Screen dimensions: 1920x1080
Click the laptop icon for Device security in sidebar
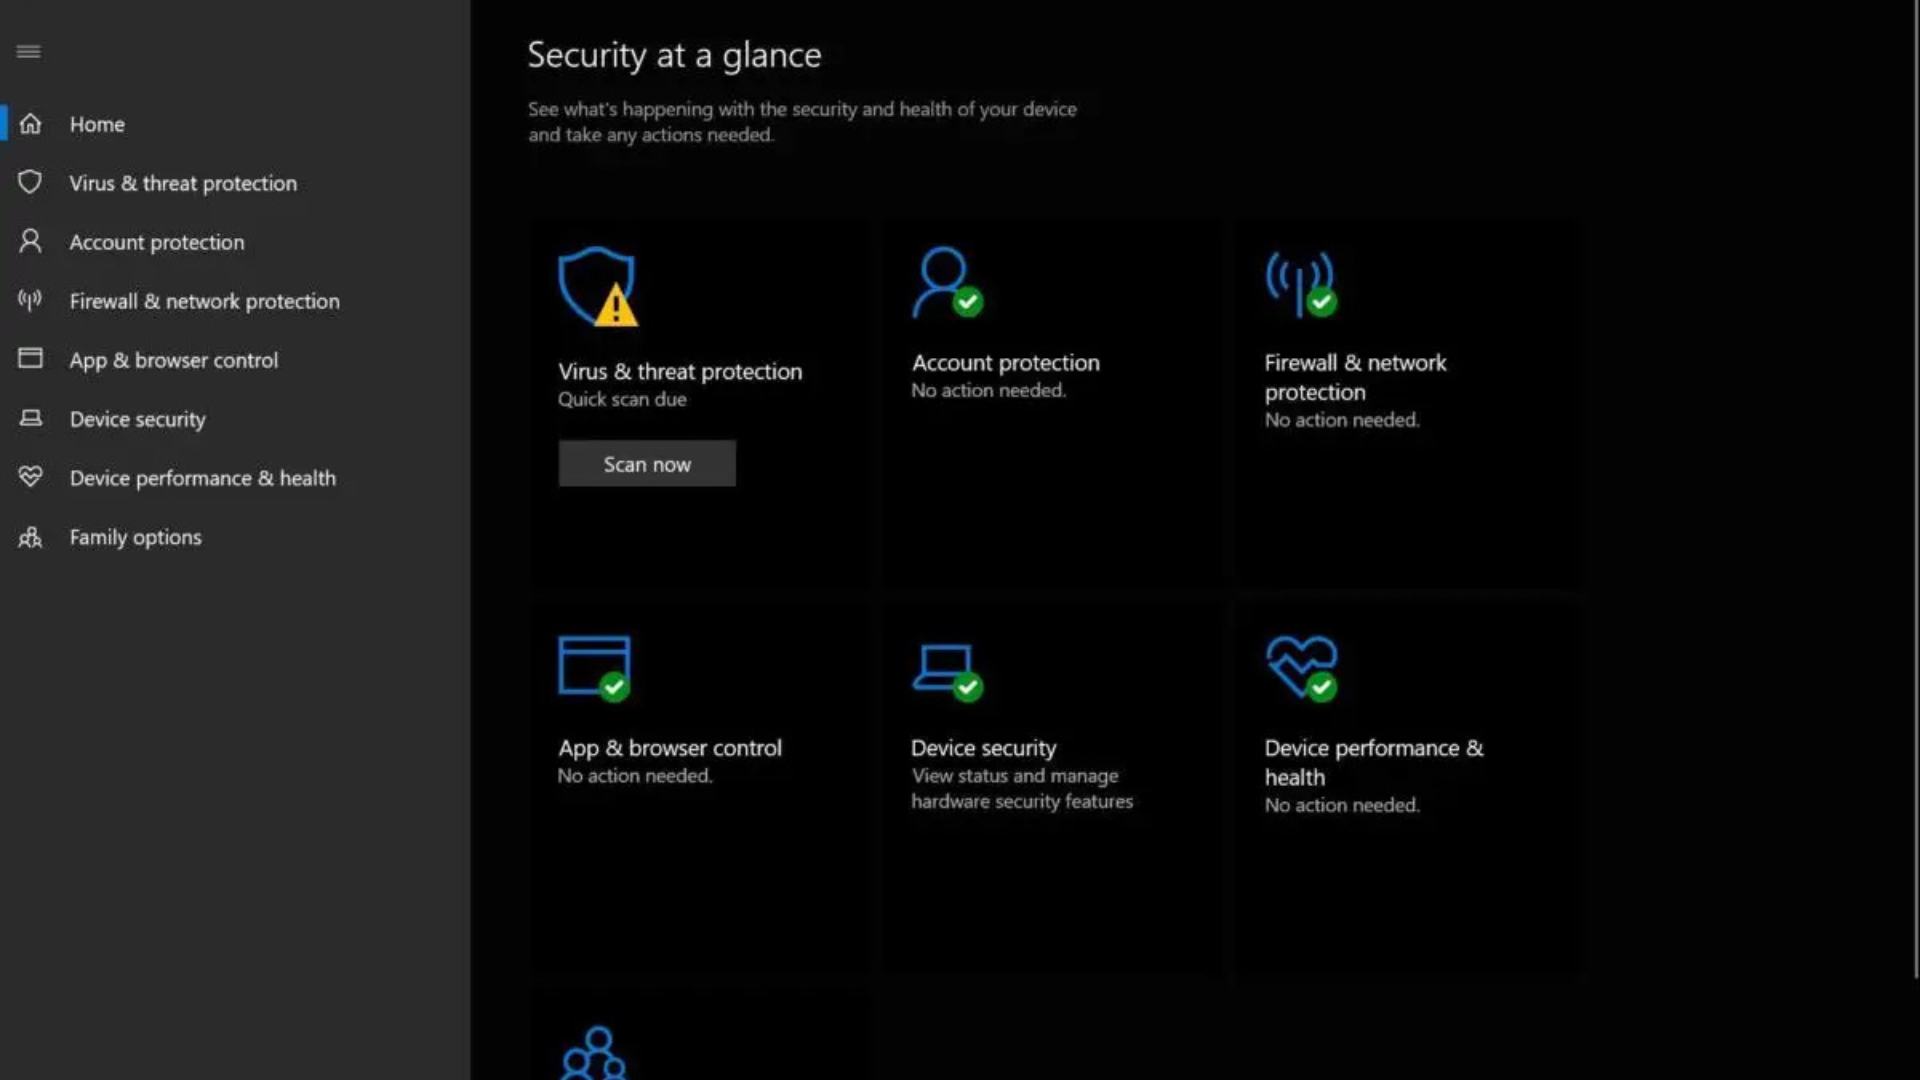coord(30,418)
